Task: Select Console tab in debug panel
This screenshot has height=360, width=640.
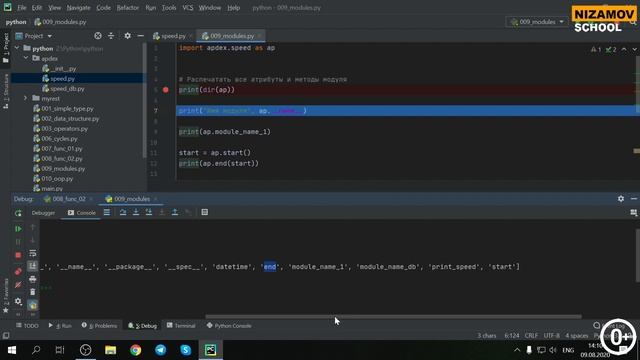Action: (x=82, y=213)
